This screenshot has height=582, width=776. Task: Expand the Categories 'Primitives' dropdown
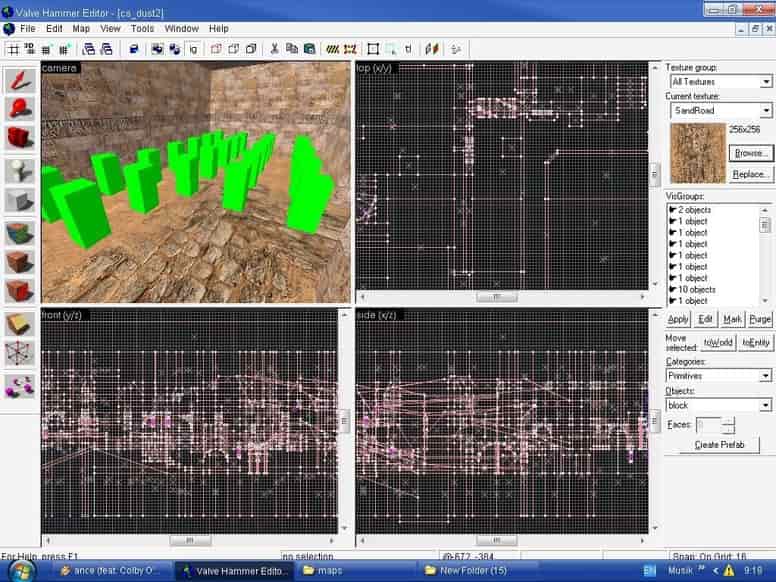tap(719, 376)
